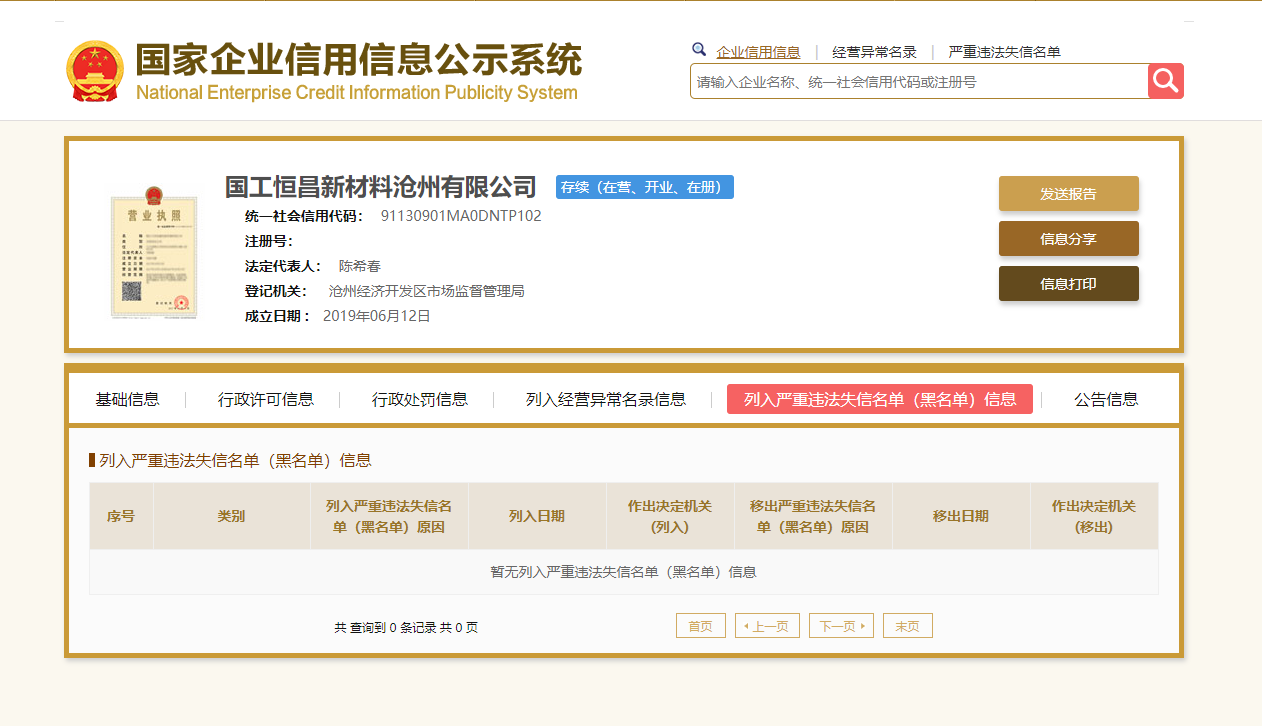The image size is (1262, 726).
Task: Select the 企业信用信息 search category
Action: pos(758,52)
